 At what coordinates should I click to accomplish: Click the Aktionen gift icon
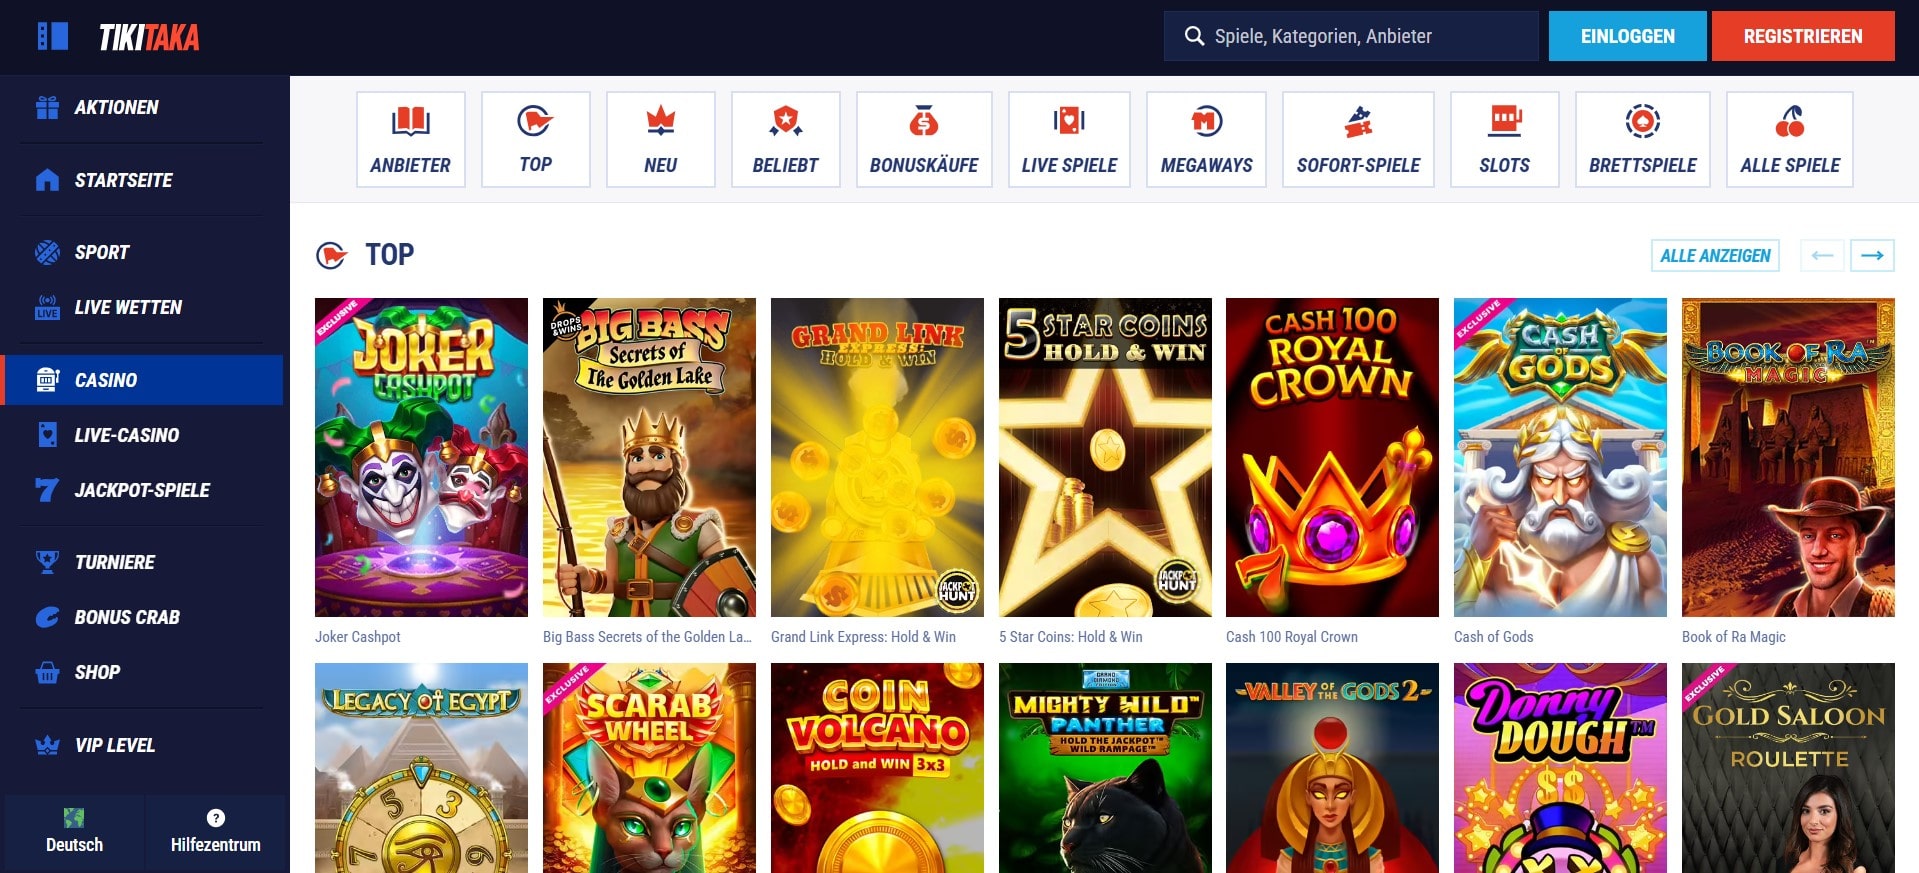point(47,107)
